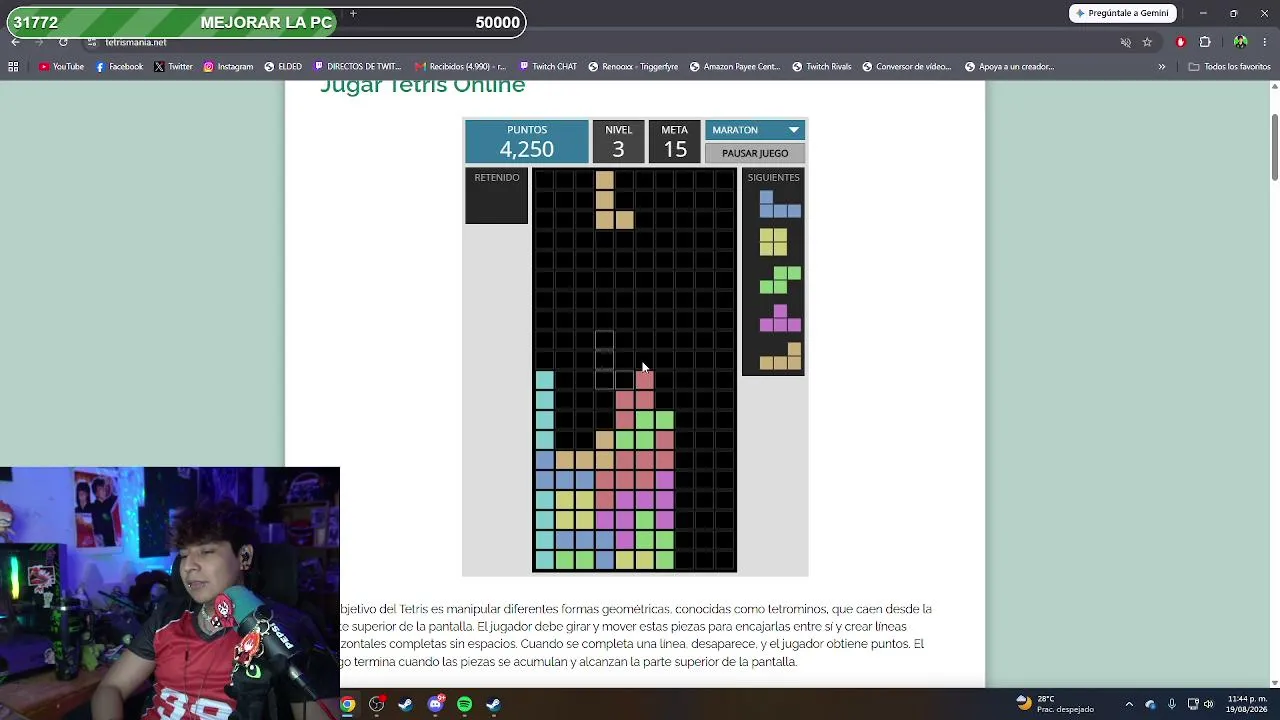Go back using browser back arrow
The height and width of the screenshot is (720, 1280).
15,42
